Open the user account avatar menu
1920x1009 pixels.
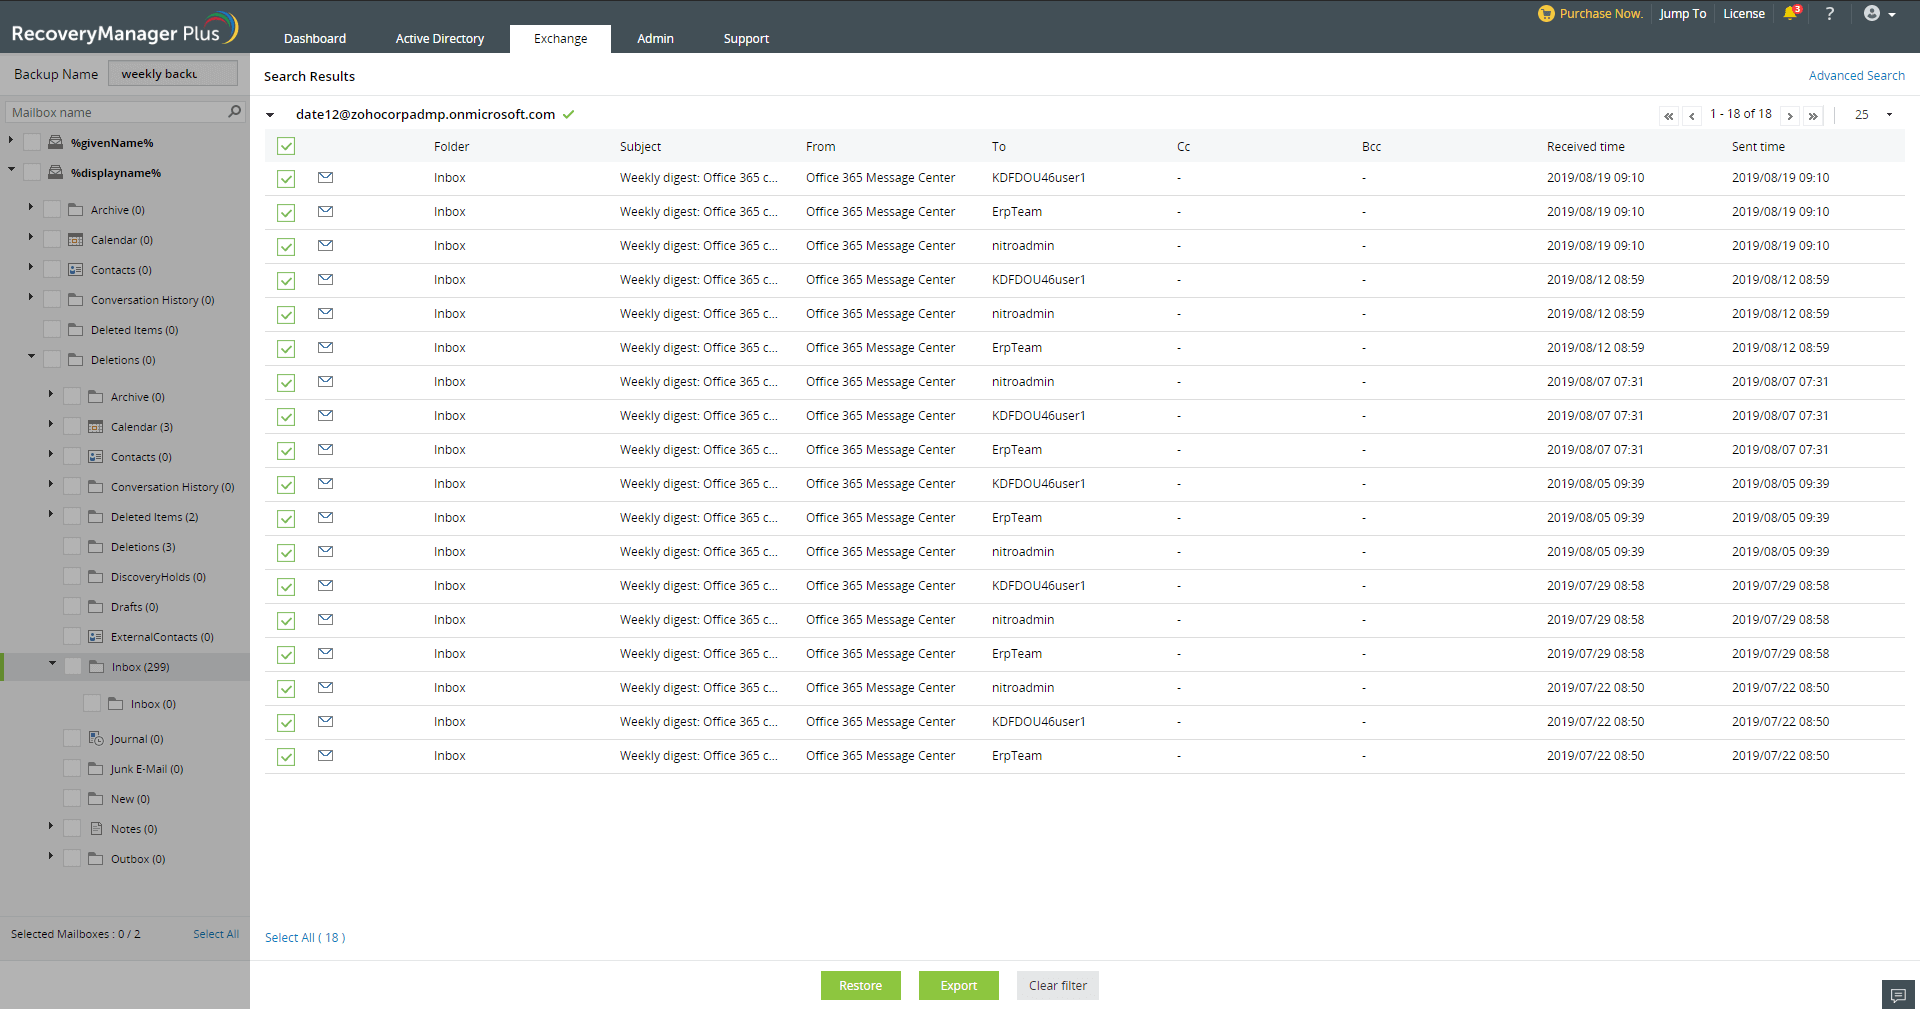[1879, 13]
